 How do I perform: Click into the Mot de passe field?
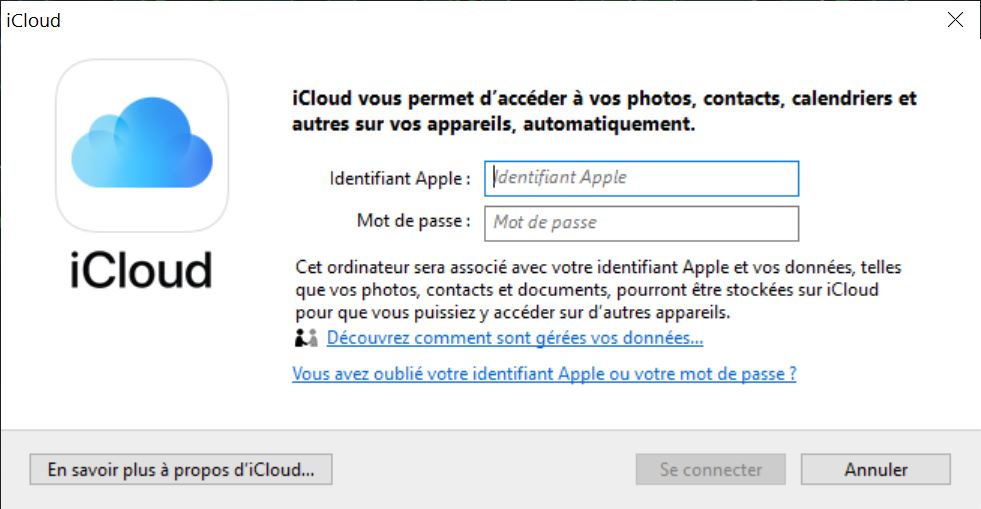tap(641, 223)
